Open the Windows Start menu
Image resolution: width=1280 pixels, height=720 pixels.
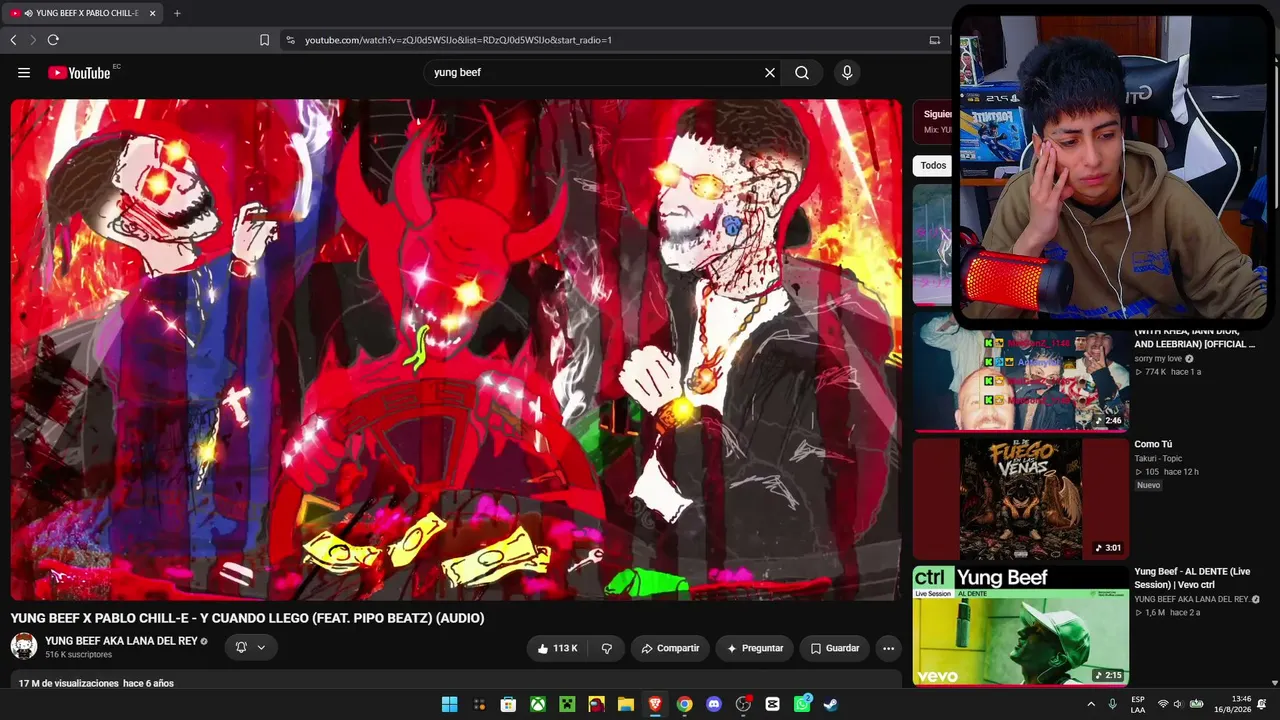pyautogui.click(x=450, y=704)
